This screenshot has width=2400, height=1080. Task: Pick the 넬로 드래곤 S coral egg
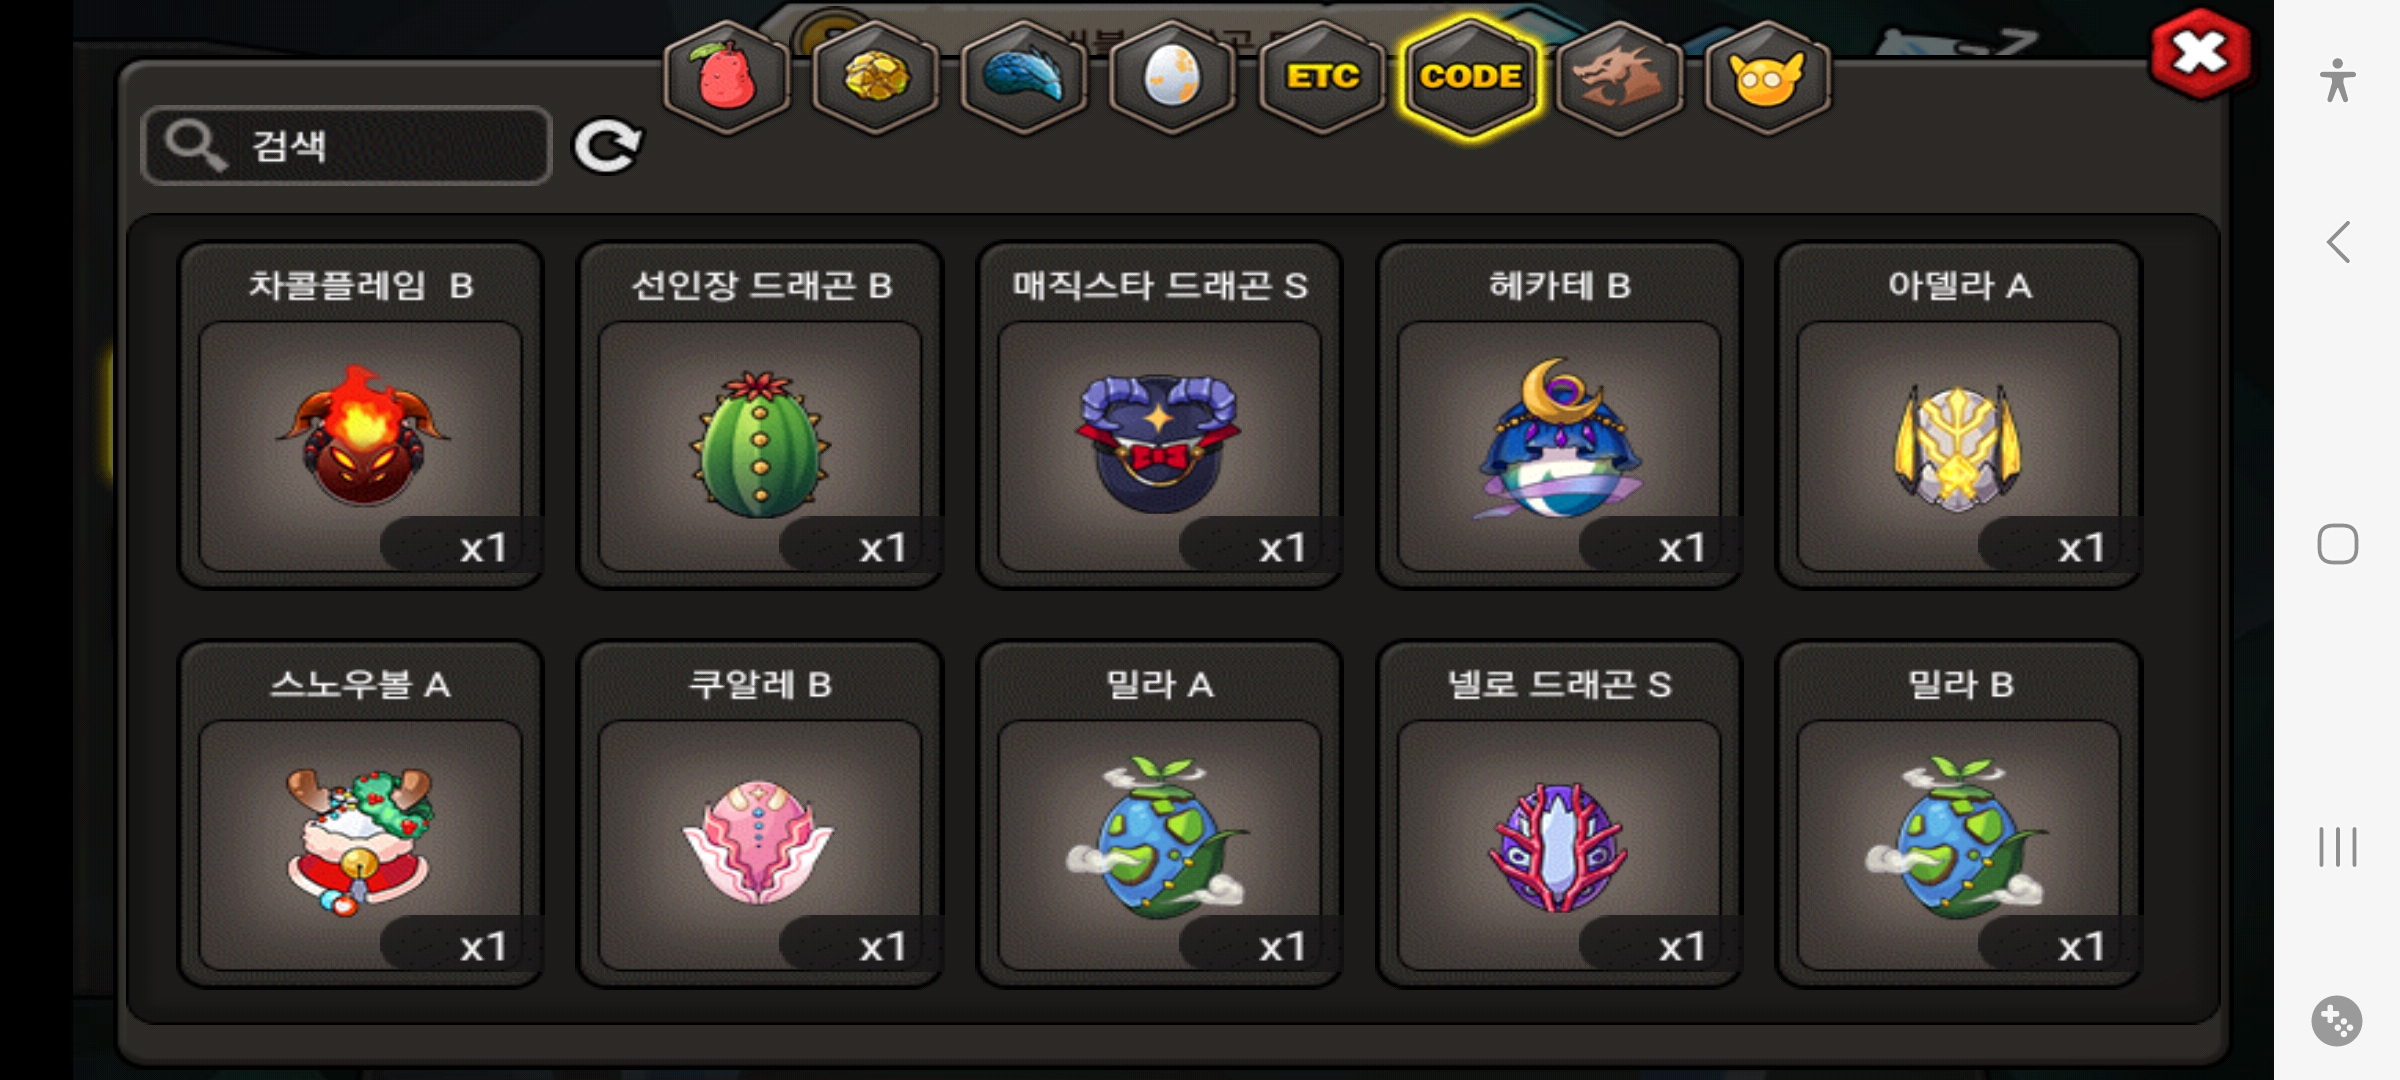(x=1559, y=814)
